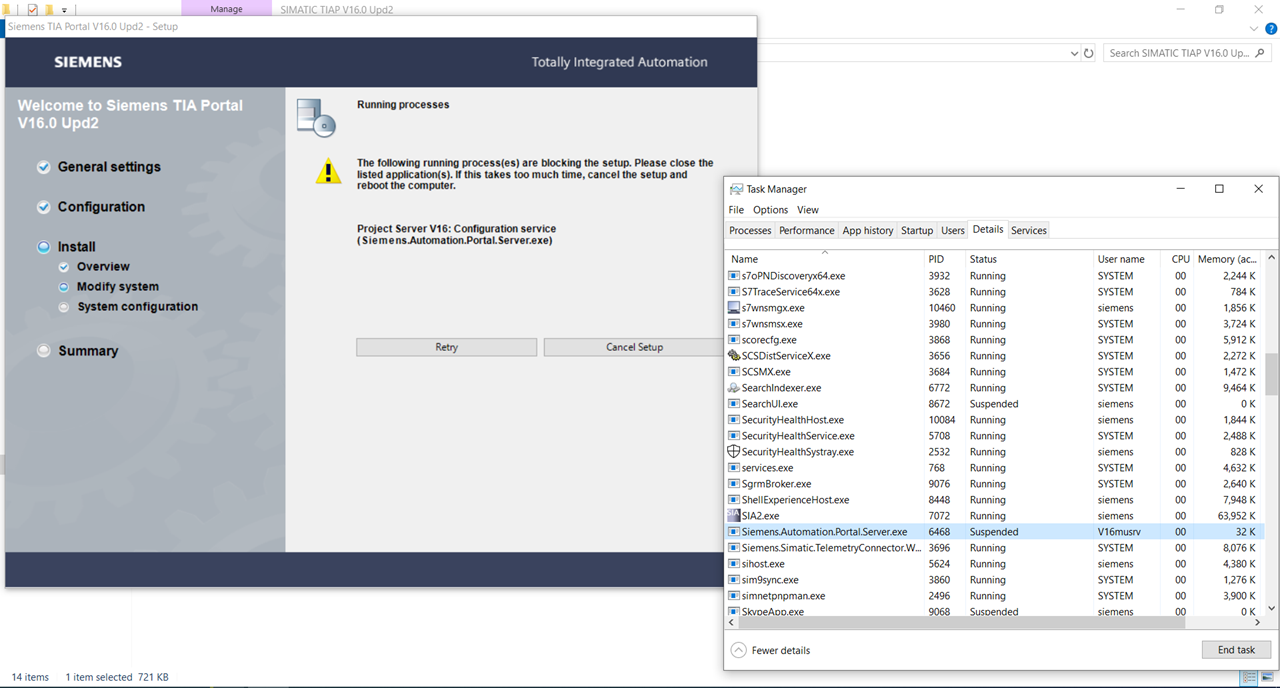The width and height of the screenshot is (1280, 688).
Task: Click the SIA2.exe application icon
Action: [x=734, y=516]
